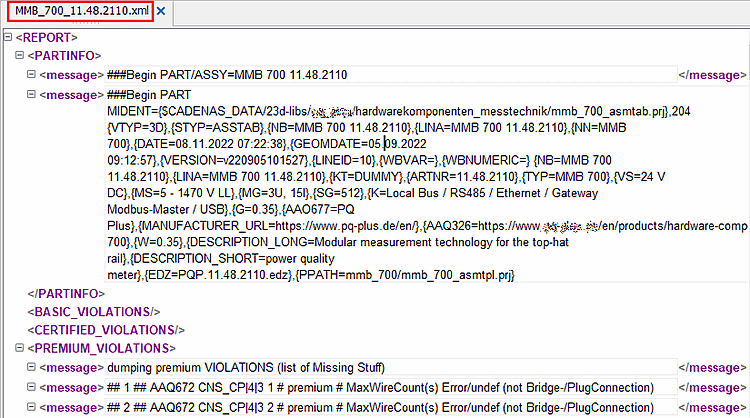Click the text '{KT=DUMMY}'
Viewport: 750px width, 418px height.
click(x=366, y=177)
